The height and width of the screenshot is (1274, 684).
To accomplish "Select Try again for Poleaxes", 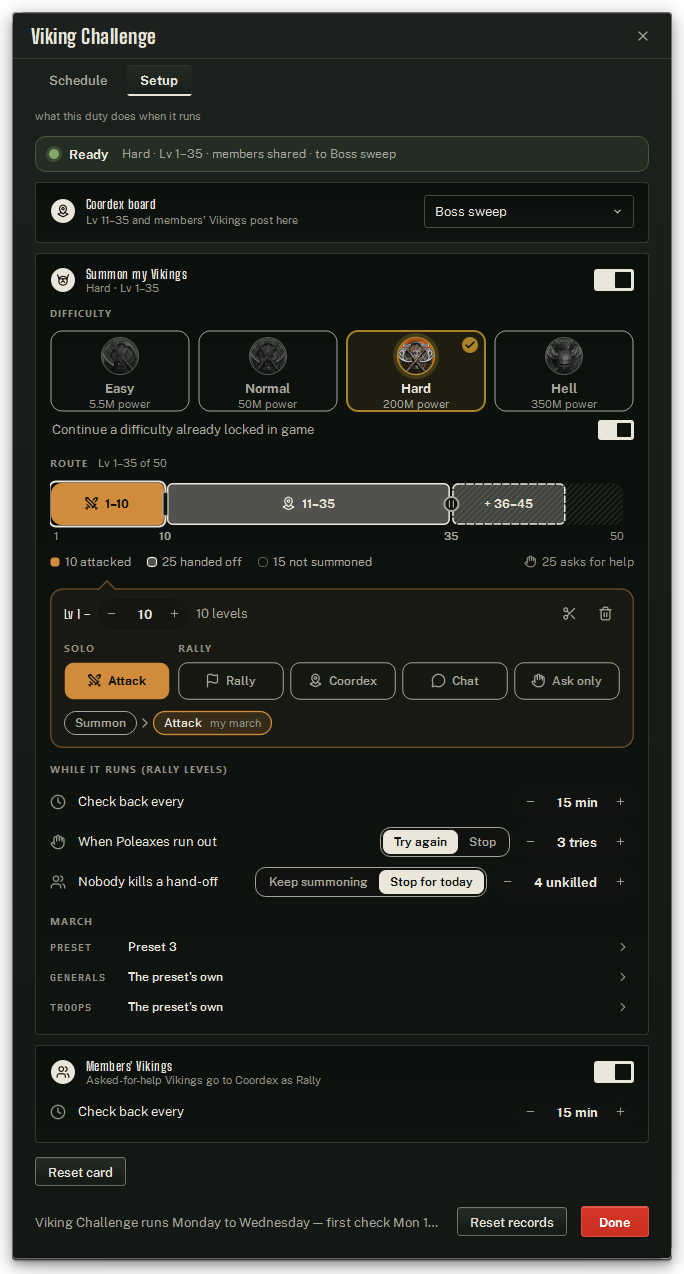I will tap(420, 842).
